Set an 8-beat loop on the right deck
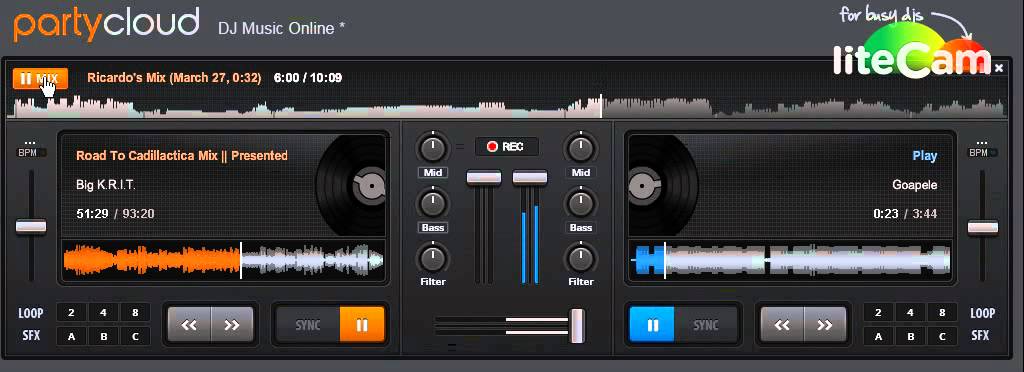 (942, 313)
